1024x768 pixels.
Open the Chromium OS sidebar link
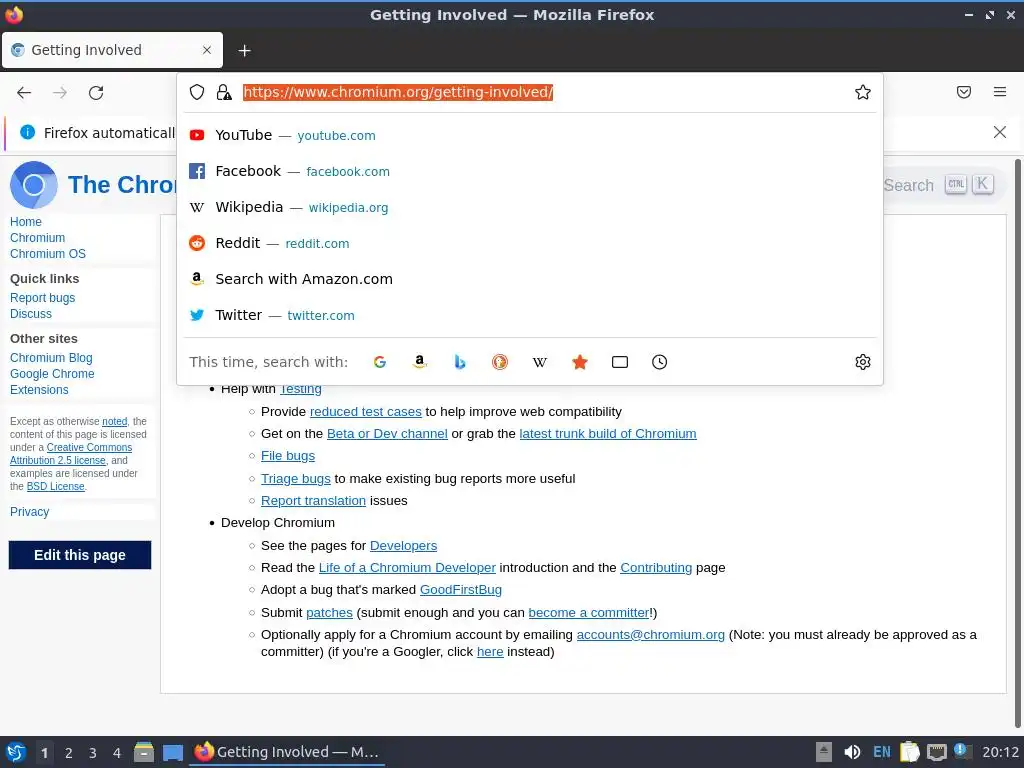48,253
